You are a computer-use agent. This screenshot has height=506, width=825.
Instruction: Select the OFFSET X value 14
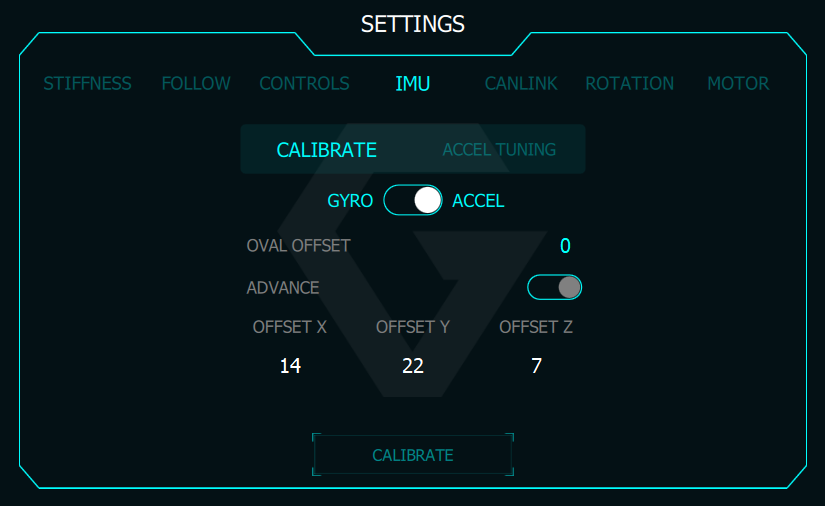290,366
